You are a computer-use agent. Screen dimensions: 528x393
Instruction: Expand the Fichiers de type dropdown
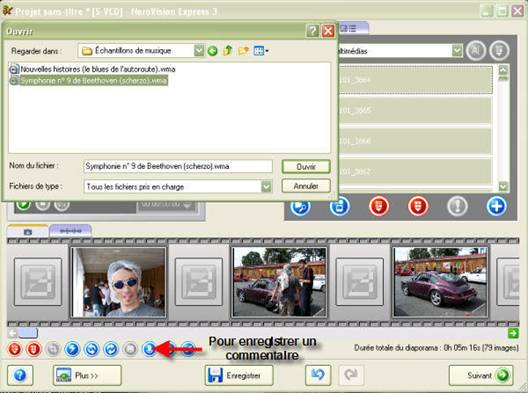pos(266,186)
